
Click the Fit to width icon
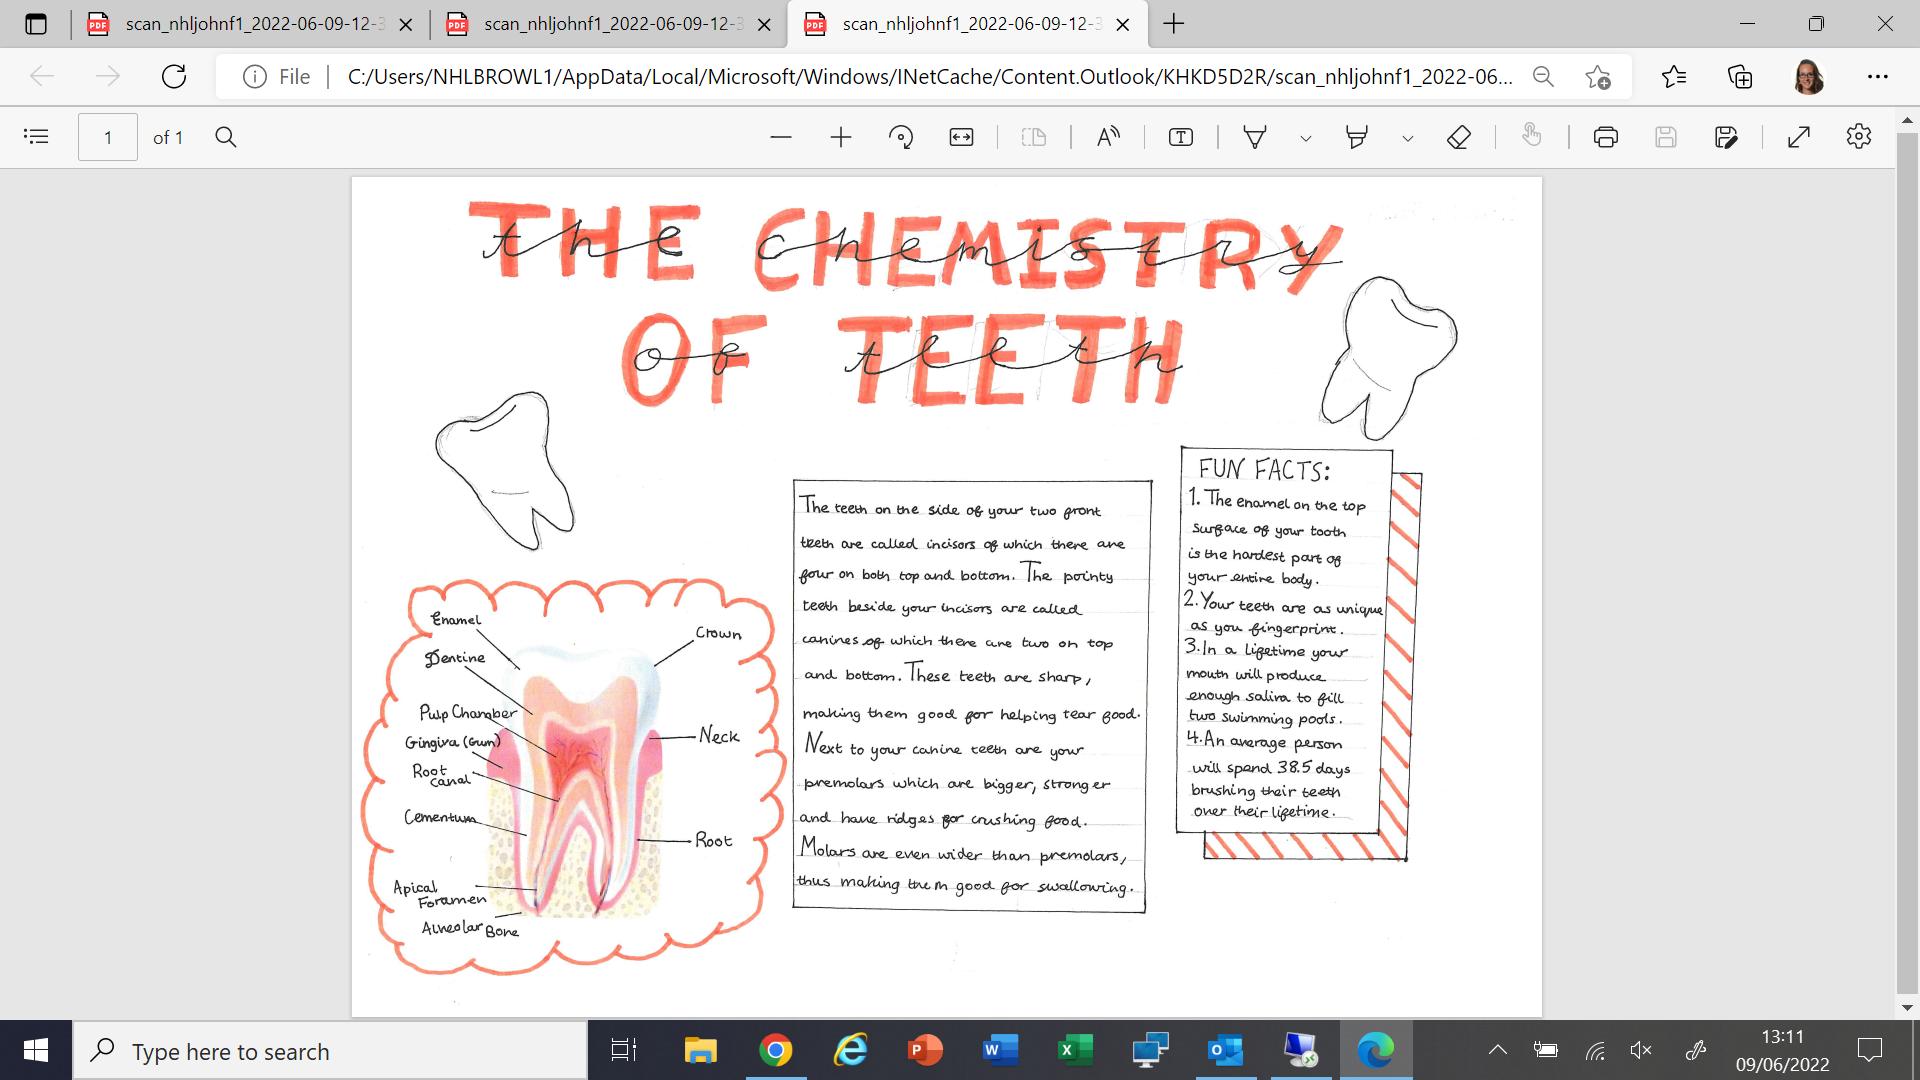point(961,137)
